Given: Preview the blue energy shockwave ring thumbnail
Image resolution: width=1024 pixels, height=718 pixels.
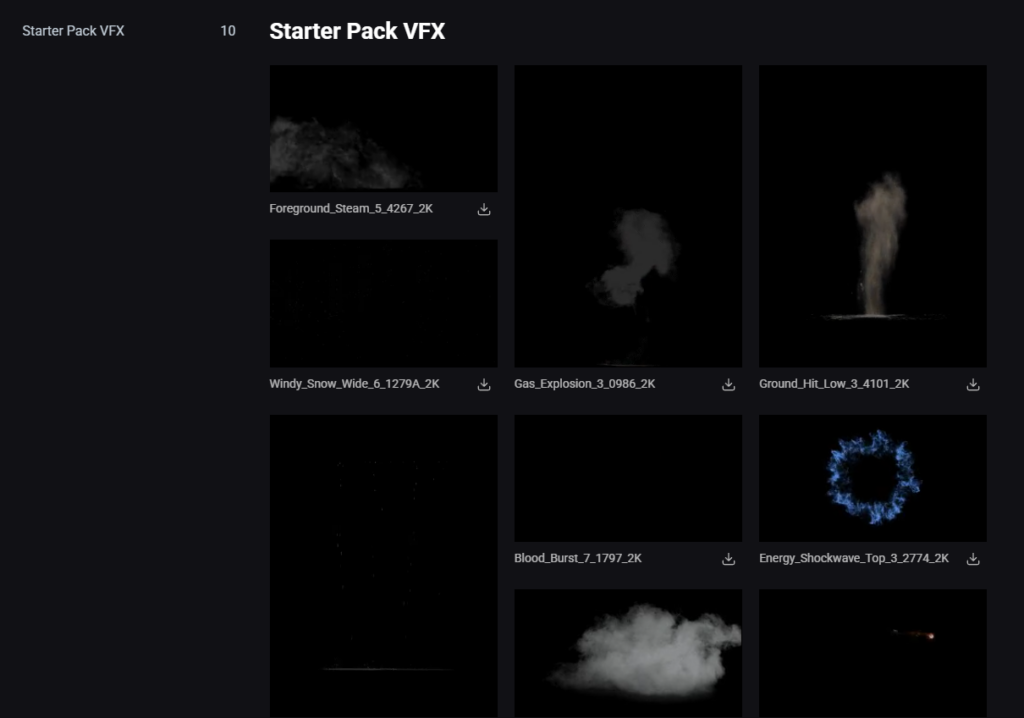Looking at the screenshot, I should click(x=872, y=478).
